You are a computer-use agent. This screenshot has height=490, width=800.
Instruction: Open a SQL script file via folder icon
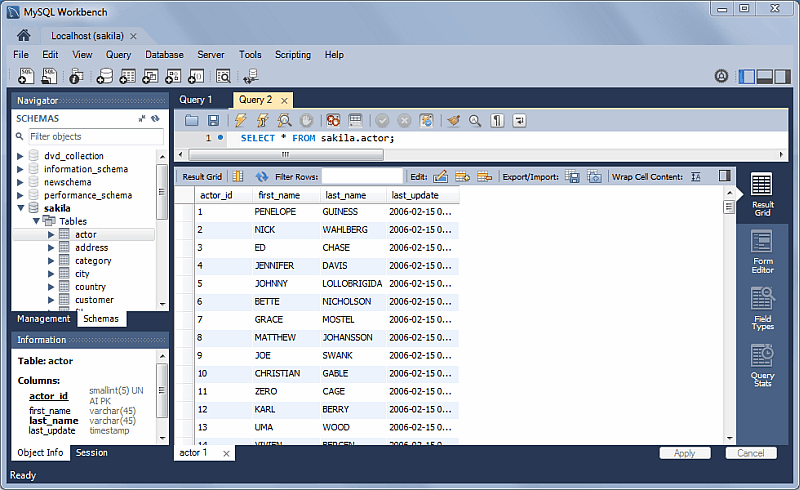tap(192, 120)
